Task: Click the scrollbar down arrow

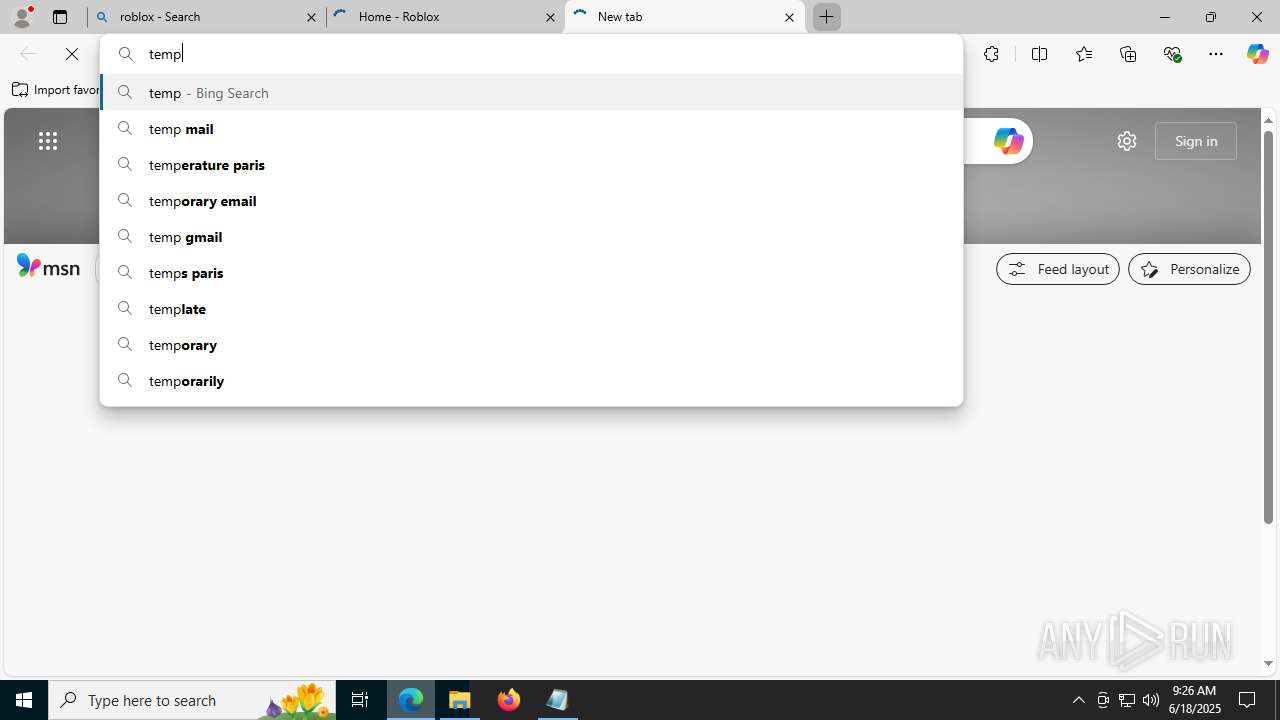Action: (x=1269, y=663)
